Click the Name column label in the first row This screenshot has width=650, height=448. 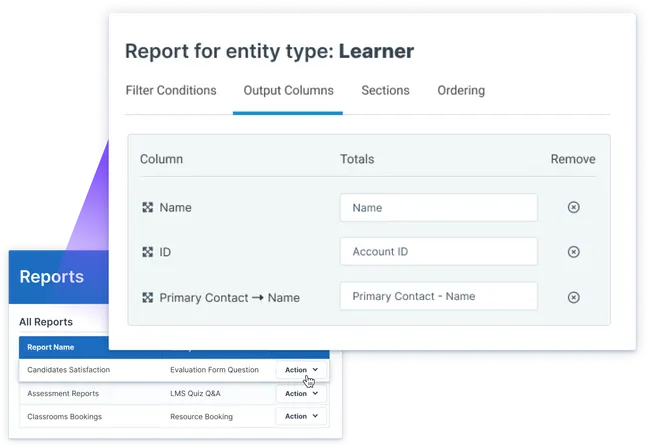click(x=175, y=207)
